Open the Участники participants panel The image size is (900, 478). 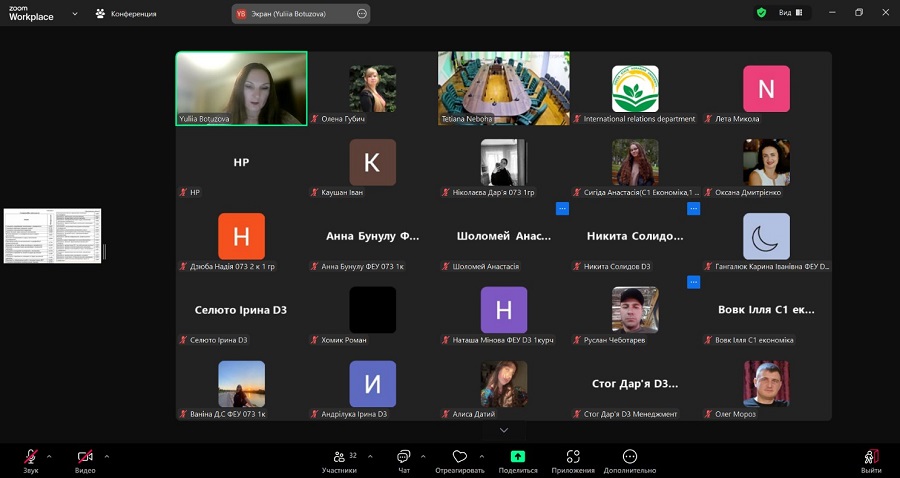tap(339, 458)
